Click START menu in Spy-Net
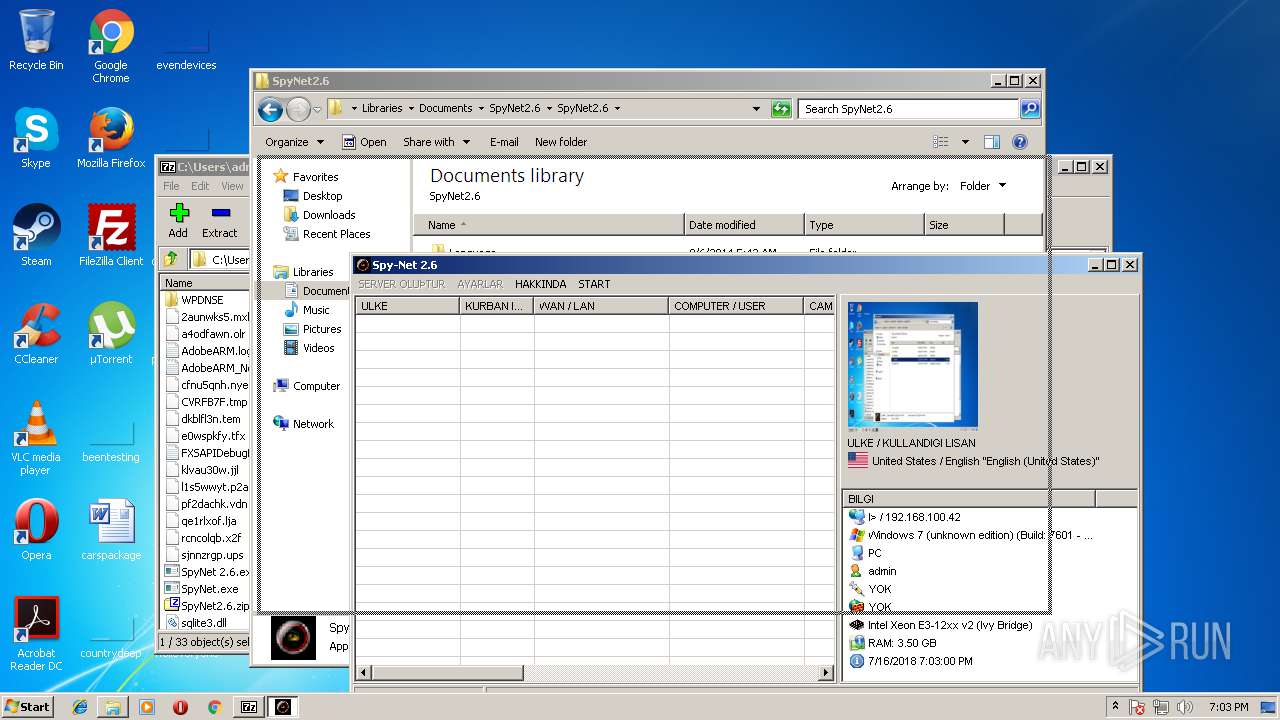1280x720 pixels. click(594, 284)
